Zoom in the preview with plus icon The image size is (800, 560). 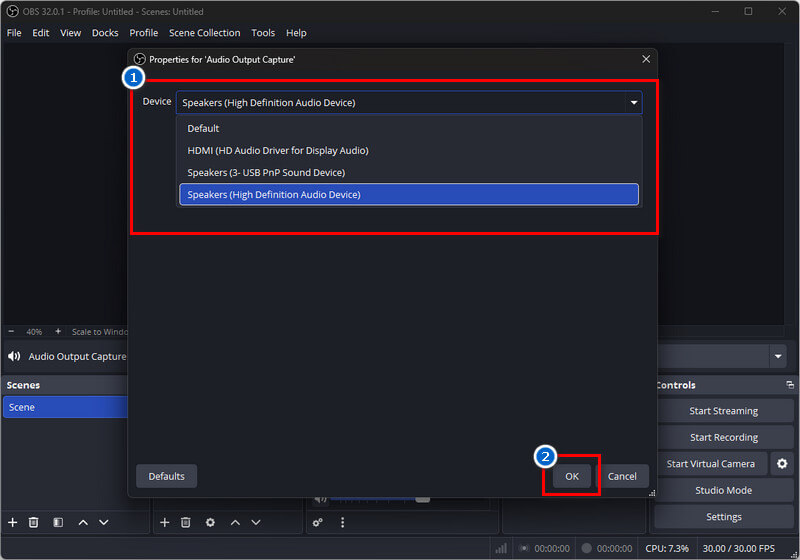(x=58, y=332)
